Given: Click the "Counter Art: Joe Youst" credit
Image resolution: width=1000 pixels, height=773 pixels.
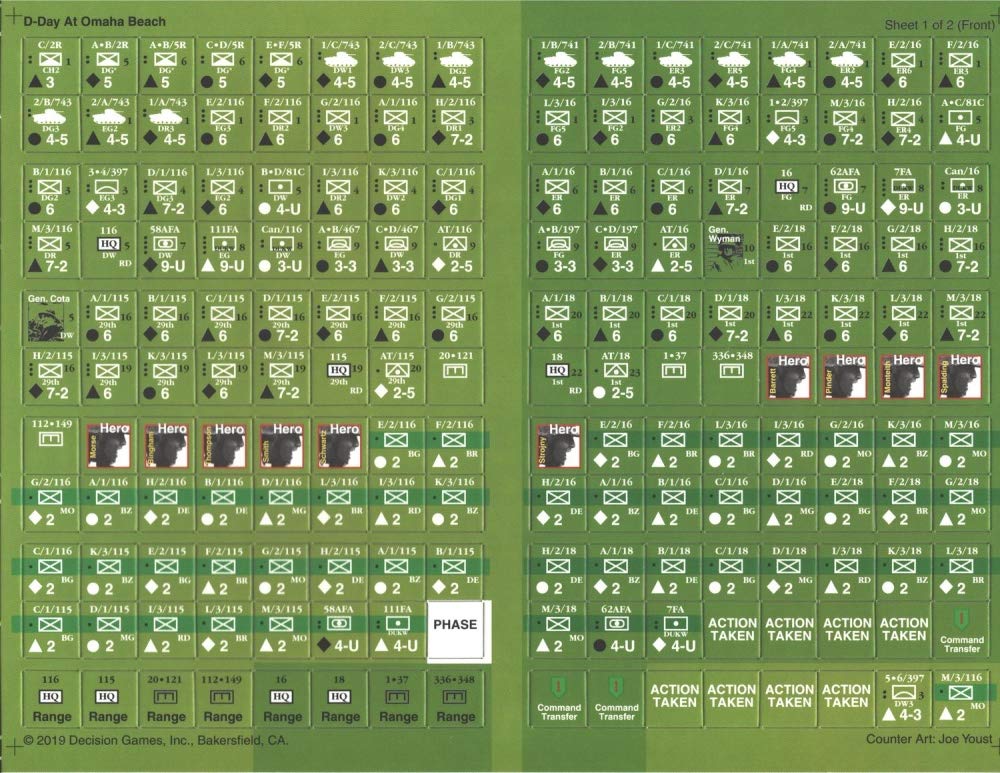Looking at the screenshot, I should click(x=929, y=739).
